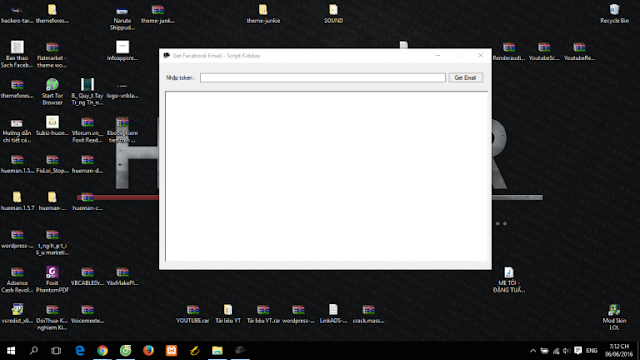Image resolution: width=640 pixels, height=360 pixels.
Task: Click the Get Email button
Action: tap(465, 78)
